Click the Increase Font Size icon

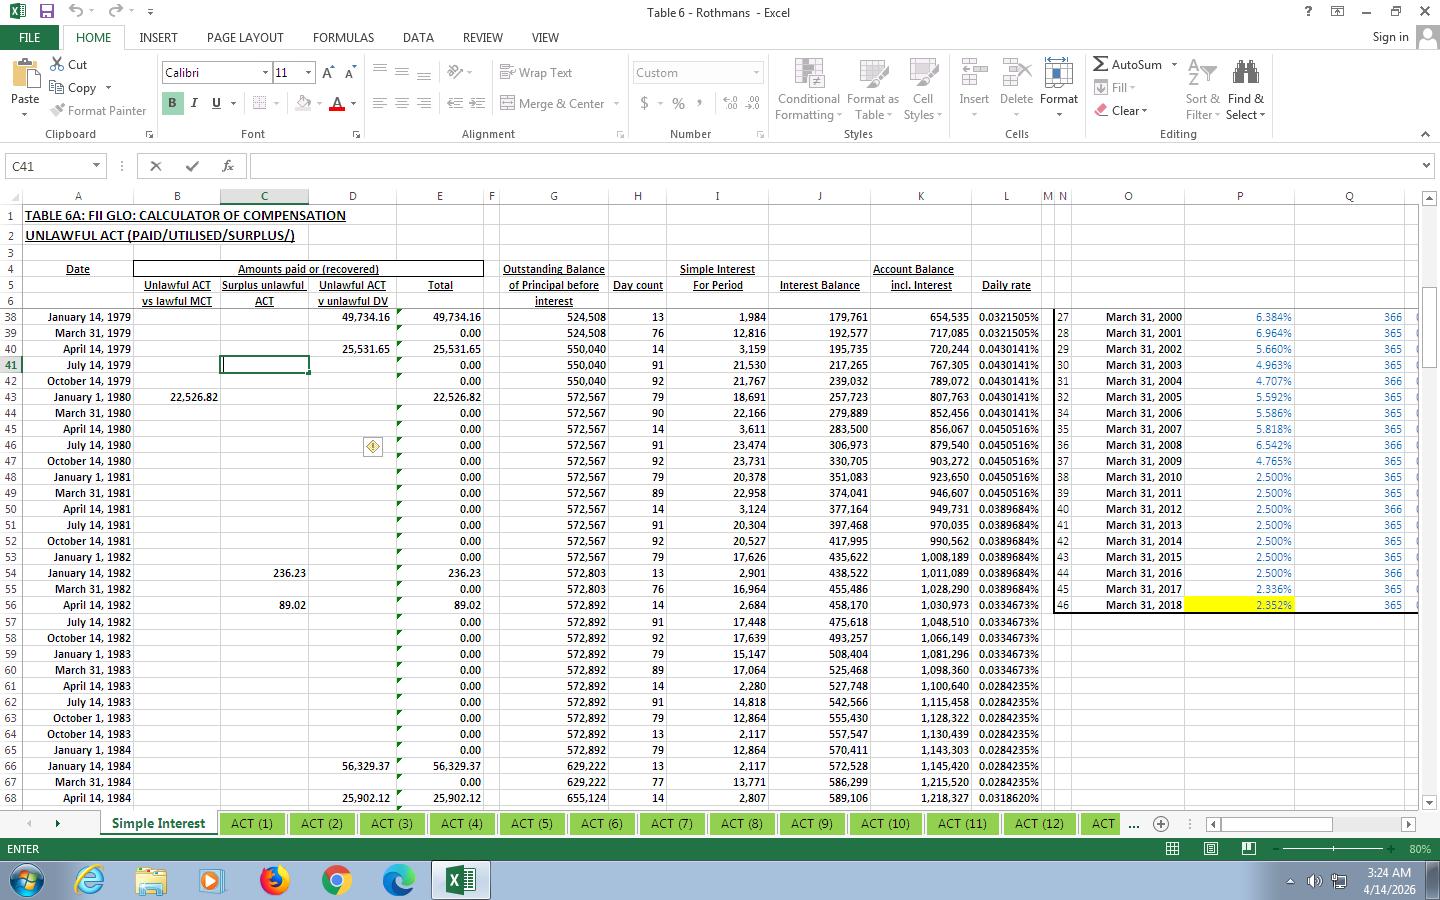(328, 73)
